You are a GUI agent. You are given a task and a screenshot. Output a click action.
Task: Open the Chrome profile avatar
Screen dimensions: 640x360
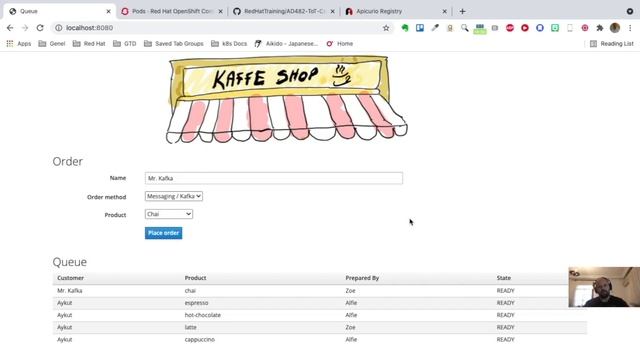(x=615, y=28)
